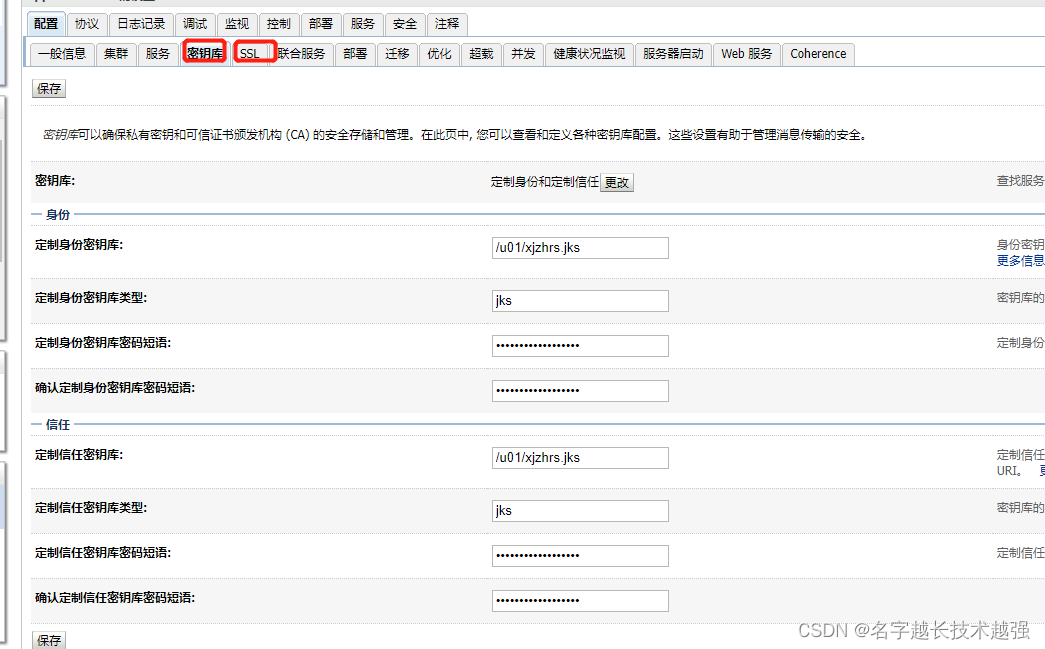
Task: Click the 确认定制信任密钥库密码短语 field
Action: point(580,601)
